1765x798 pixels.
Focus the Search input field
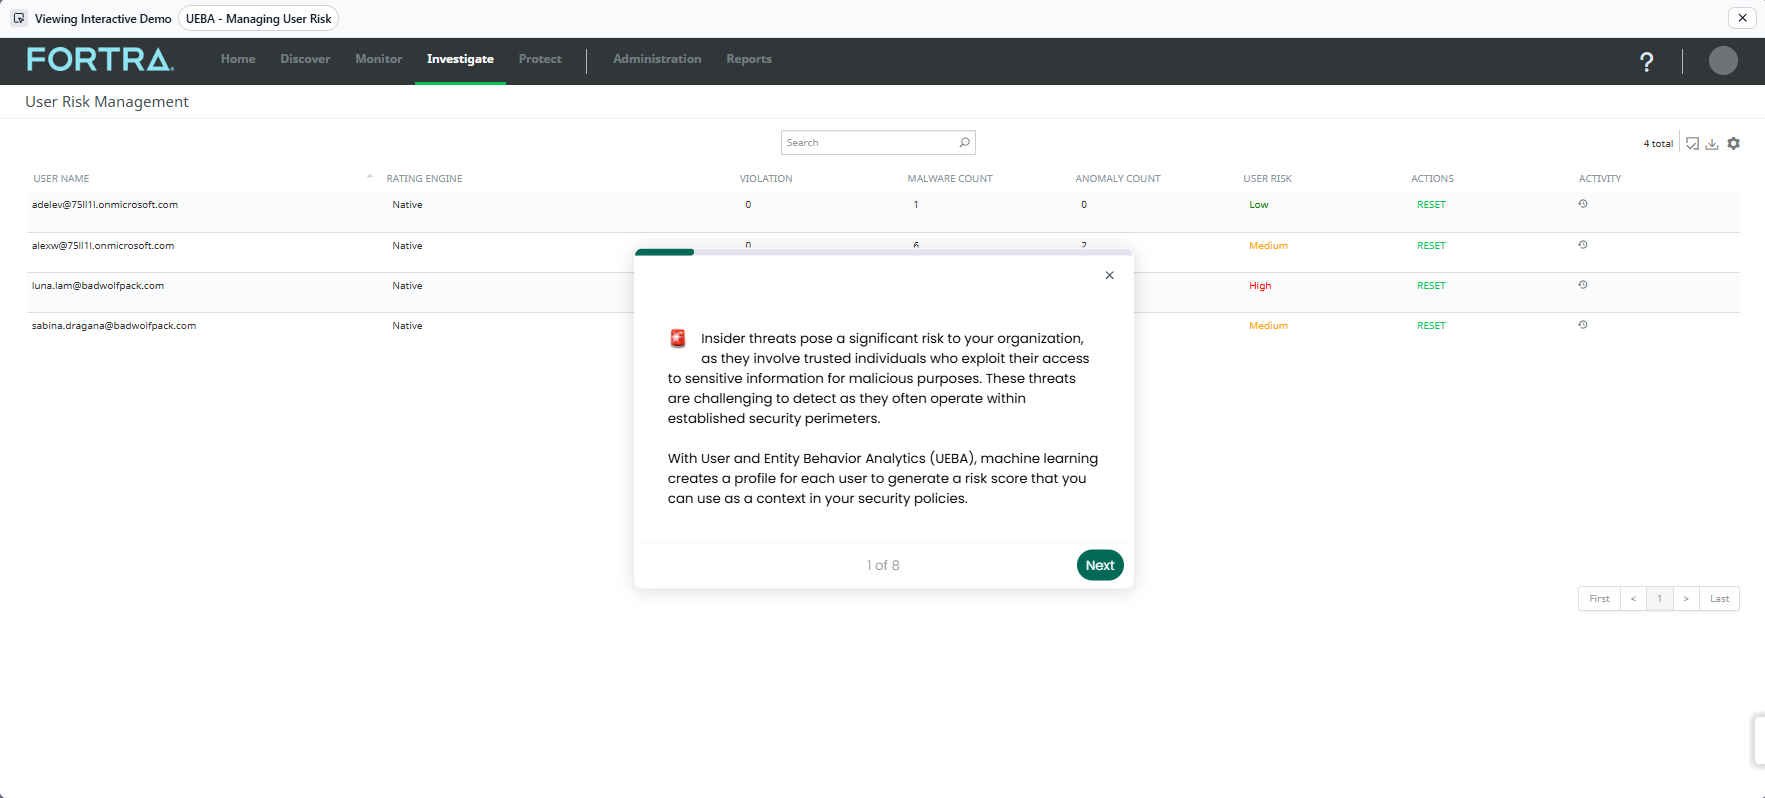tap(878, 143)
